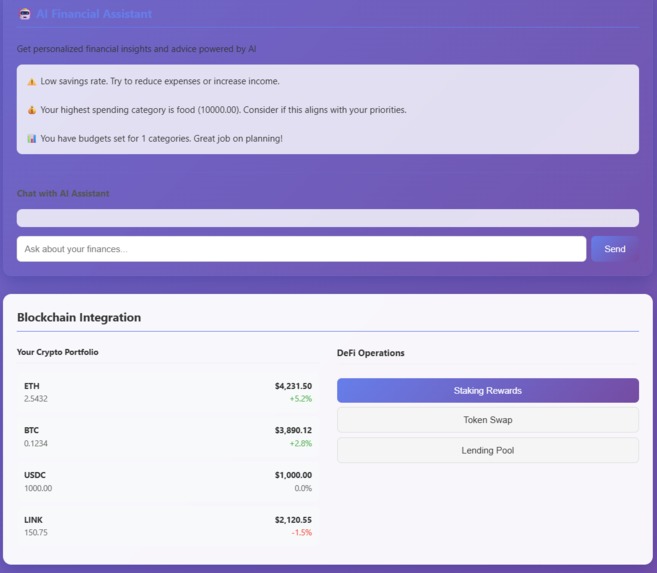Select the BTC token name
657x573 pixels.
[x=31, y=431]
